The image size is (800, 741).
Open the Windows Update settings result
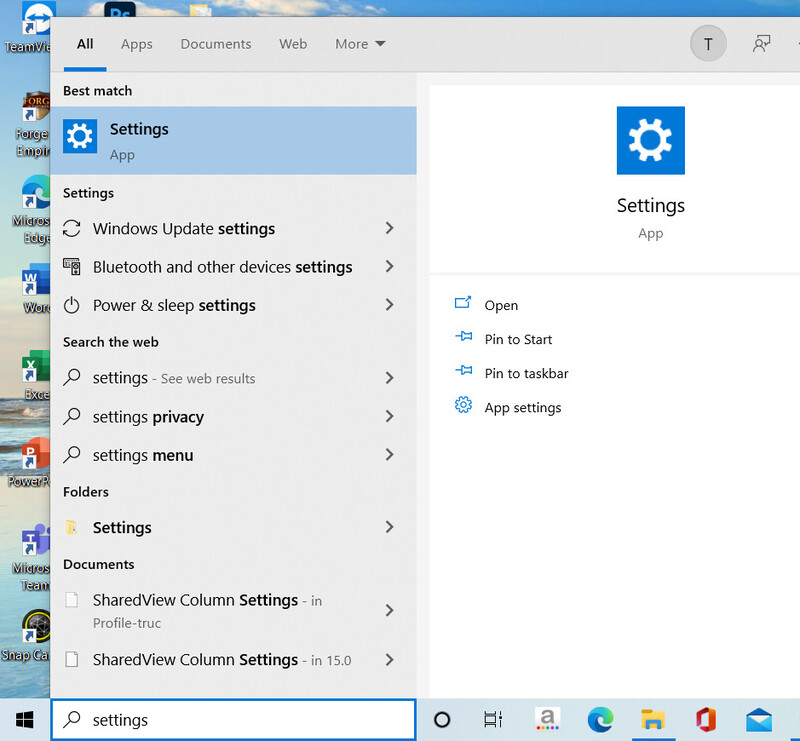[x=233, y=228]
